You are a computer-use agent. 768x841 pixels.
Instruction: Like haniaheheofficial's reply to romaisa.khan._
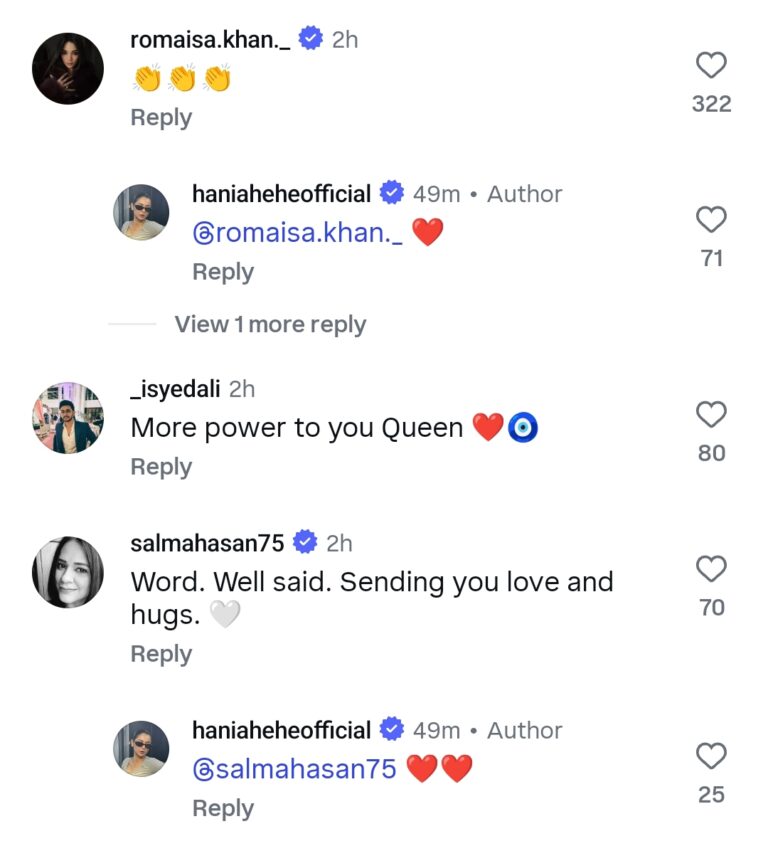[711, 220]
